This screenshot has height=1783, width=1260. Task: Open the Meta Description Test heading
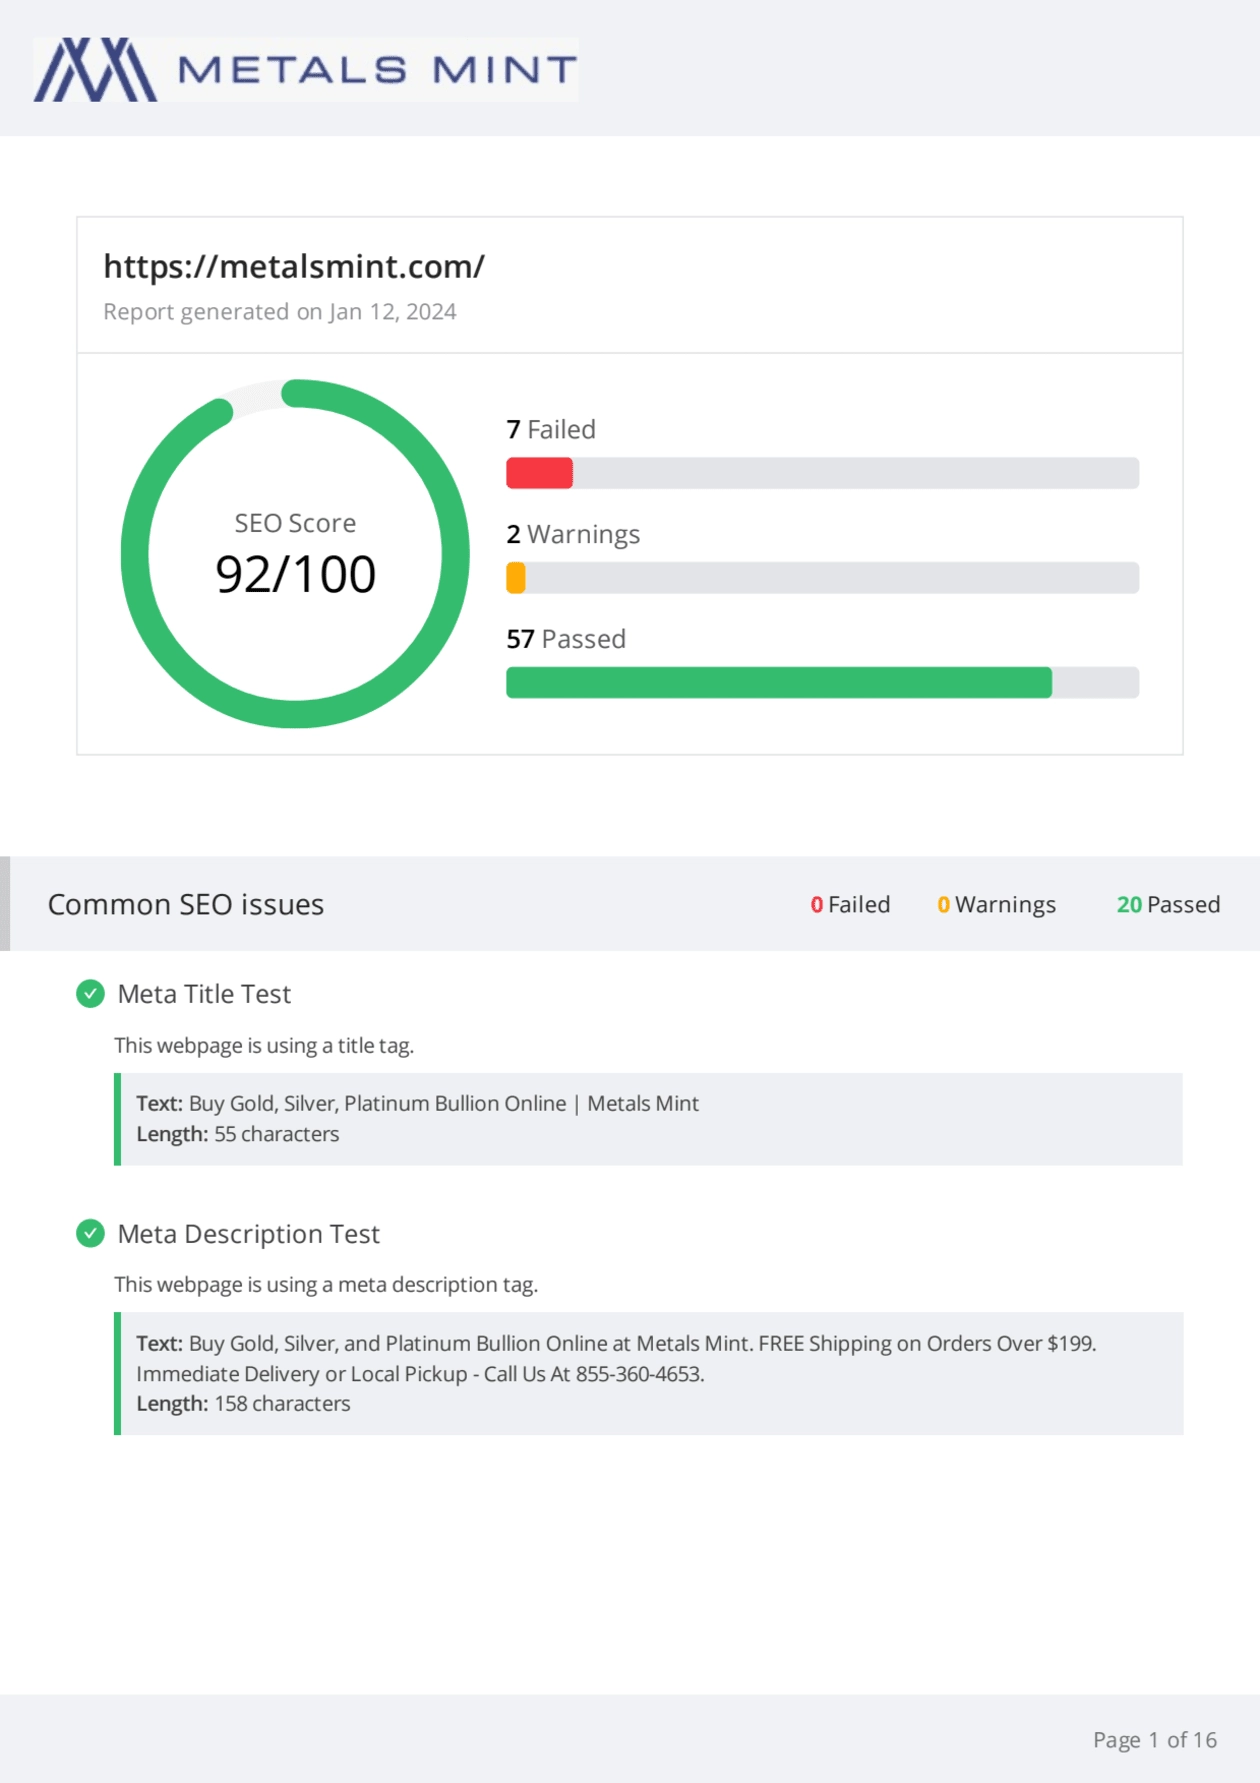[x=248, y=1234]
